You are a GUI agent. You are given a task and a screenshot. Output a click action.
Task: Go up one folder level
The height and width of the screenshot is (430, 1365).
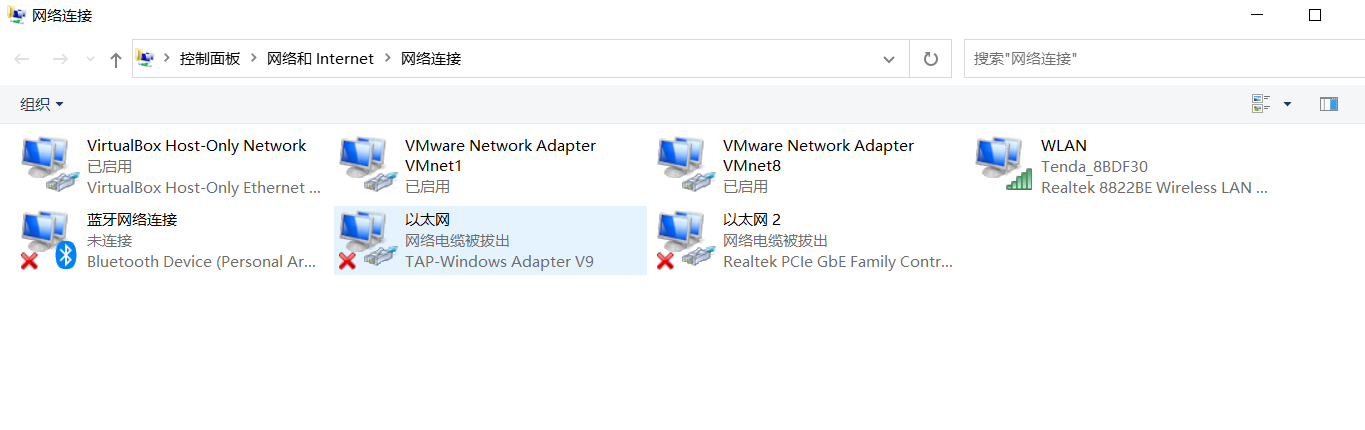point(116,60)
